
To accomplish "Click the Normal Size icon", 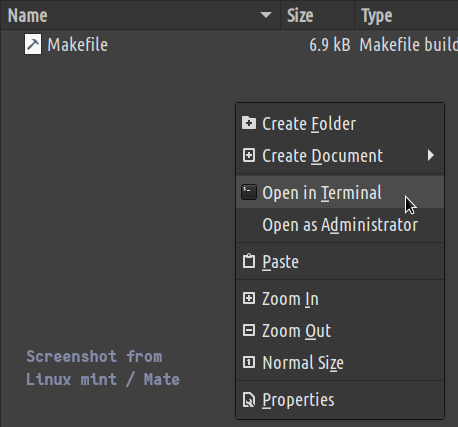I will coord(249,362).
